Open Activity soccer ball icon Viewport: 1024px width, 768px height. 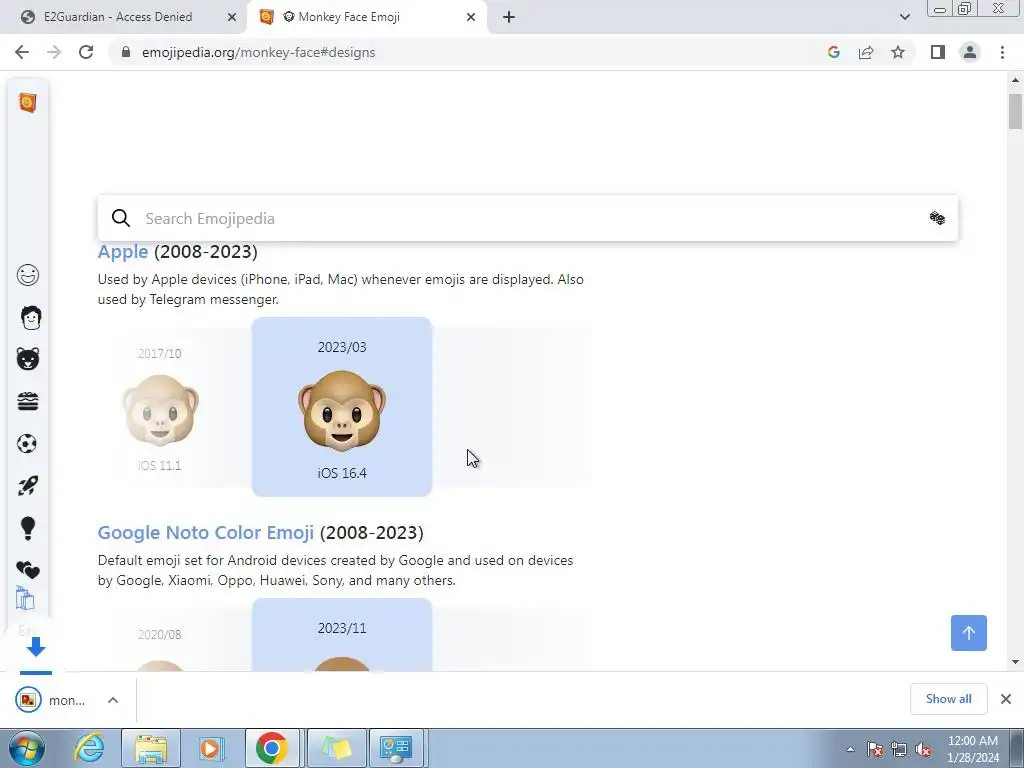[27, 443]
